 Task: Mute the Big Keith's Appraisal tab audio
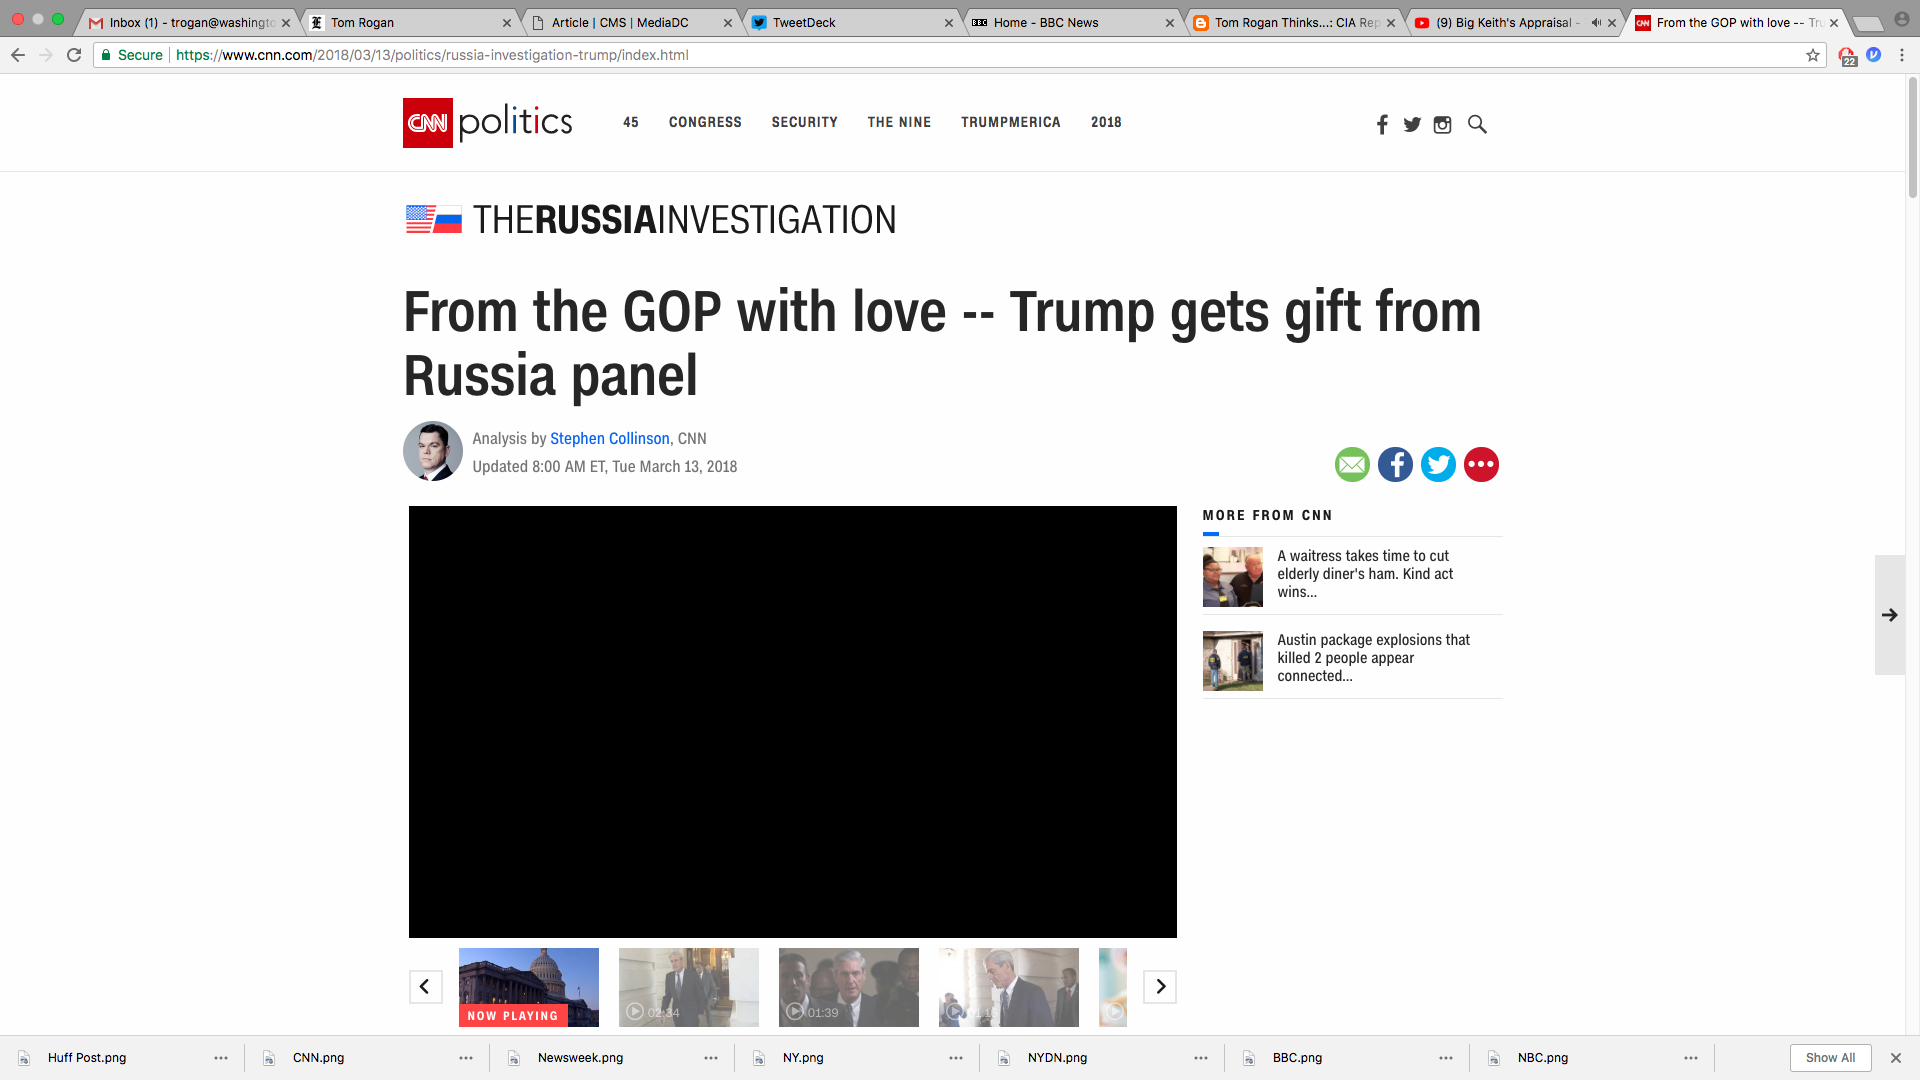pos(1595,22)
